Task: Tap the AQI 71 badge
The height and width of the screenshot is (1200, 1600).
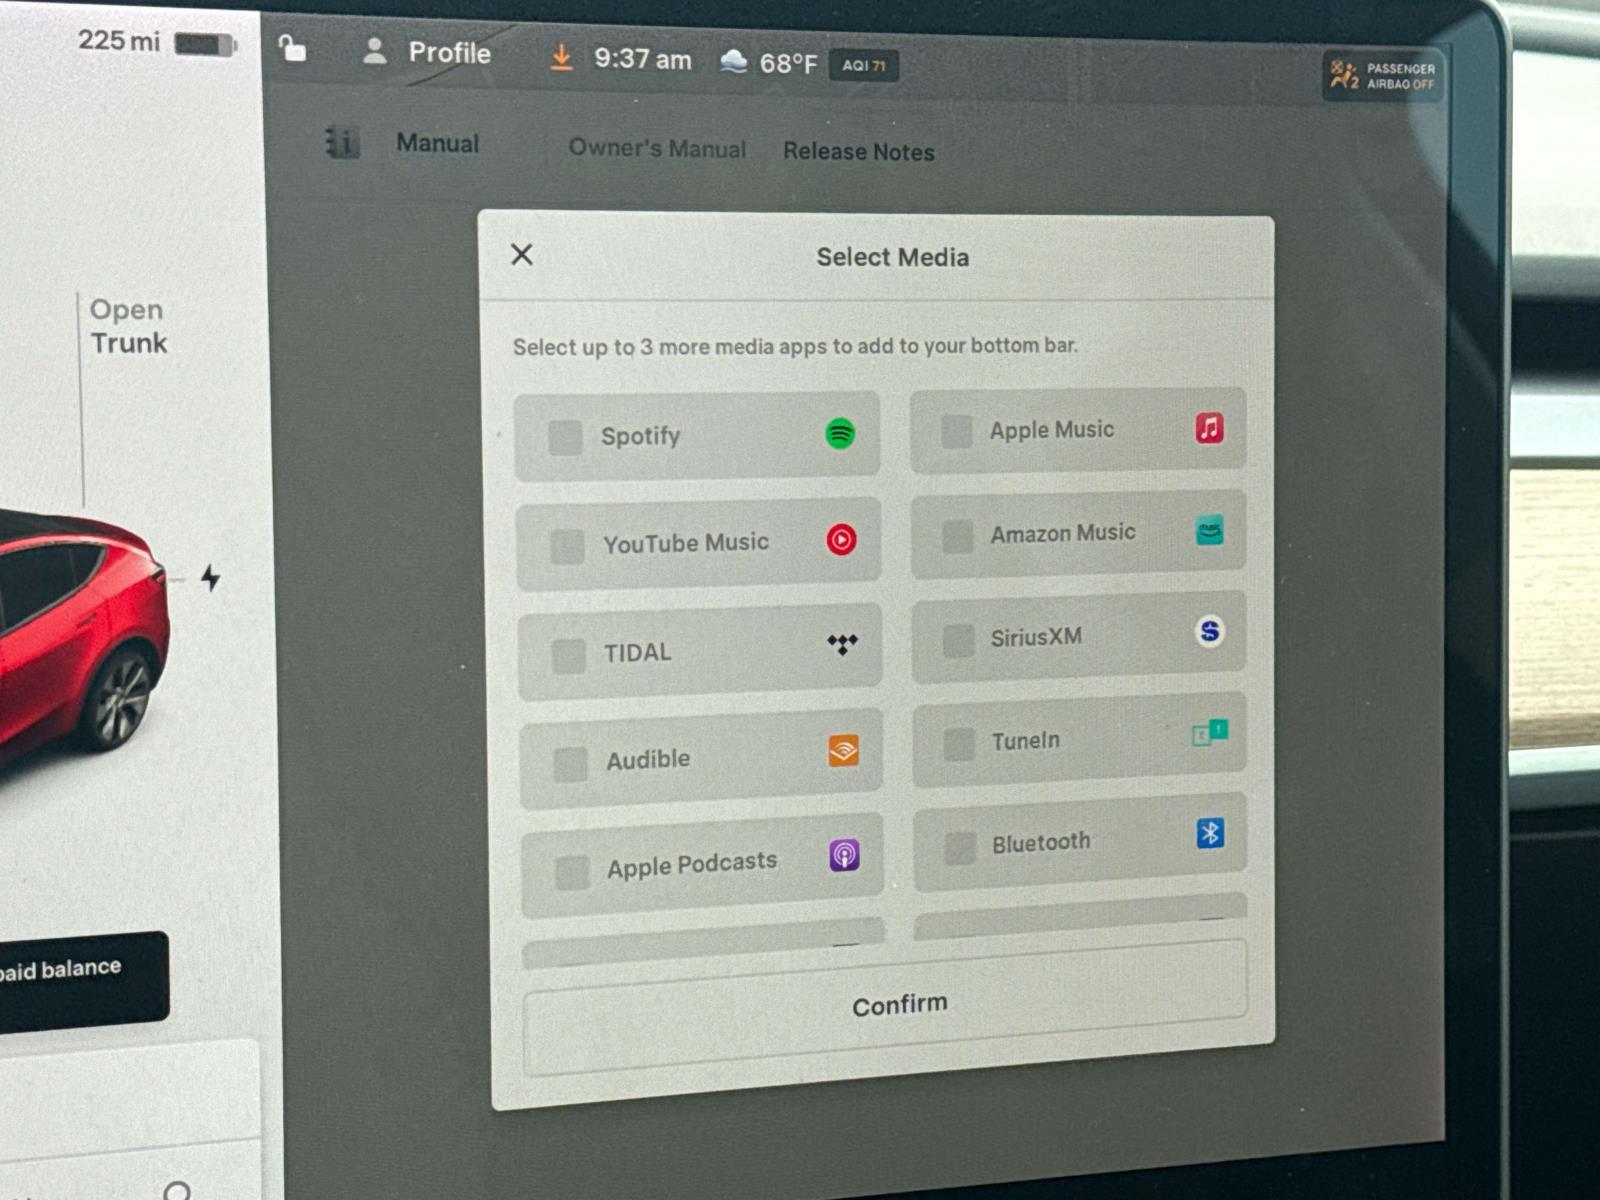Action: (x=863, y=66)
